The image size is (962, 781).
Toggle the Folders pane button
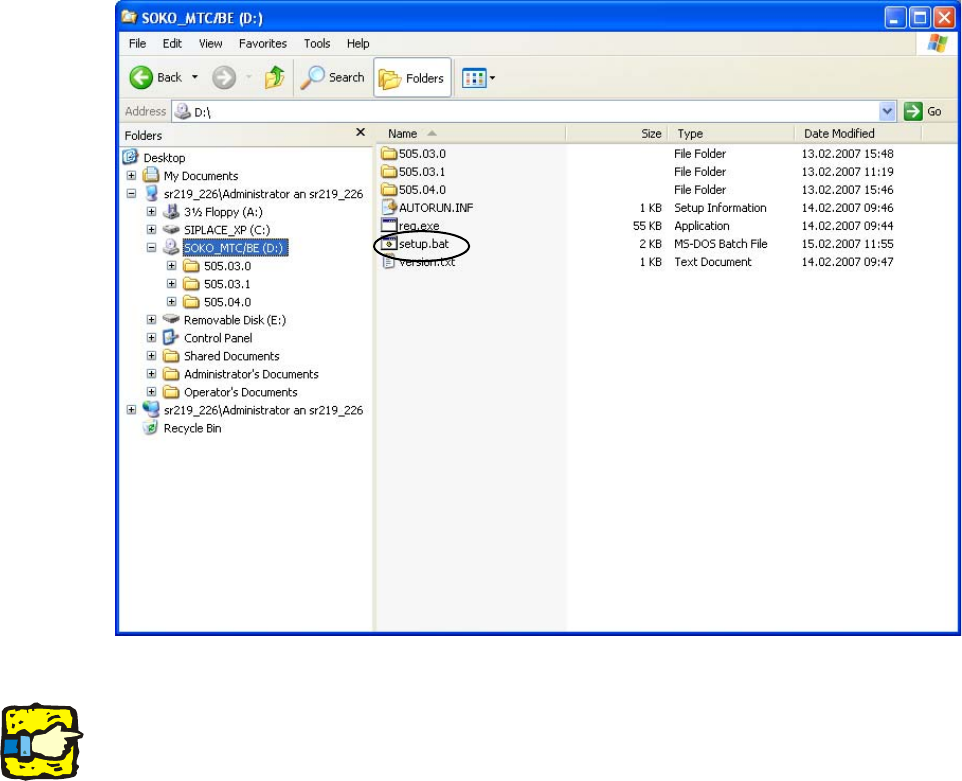[x=412, y=78]
